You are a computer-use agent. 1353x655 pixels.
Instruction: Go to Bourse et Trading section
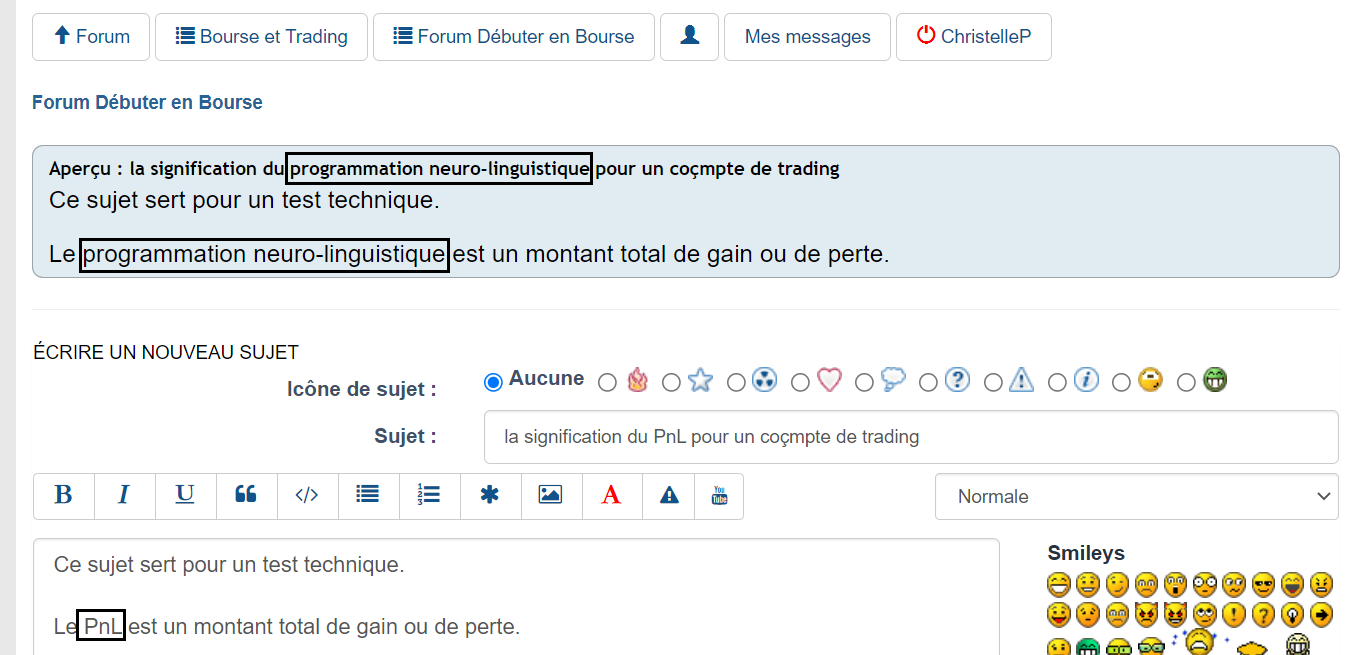(261, 37)
